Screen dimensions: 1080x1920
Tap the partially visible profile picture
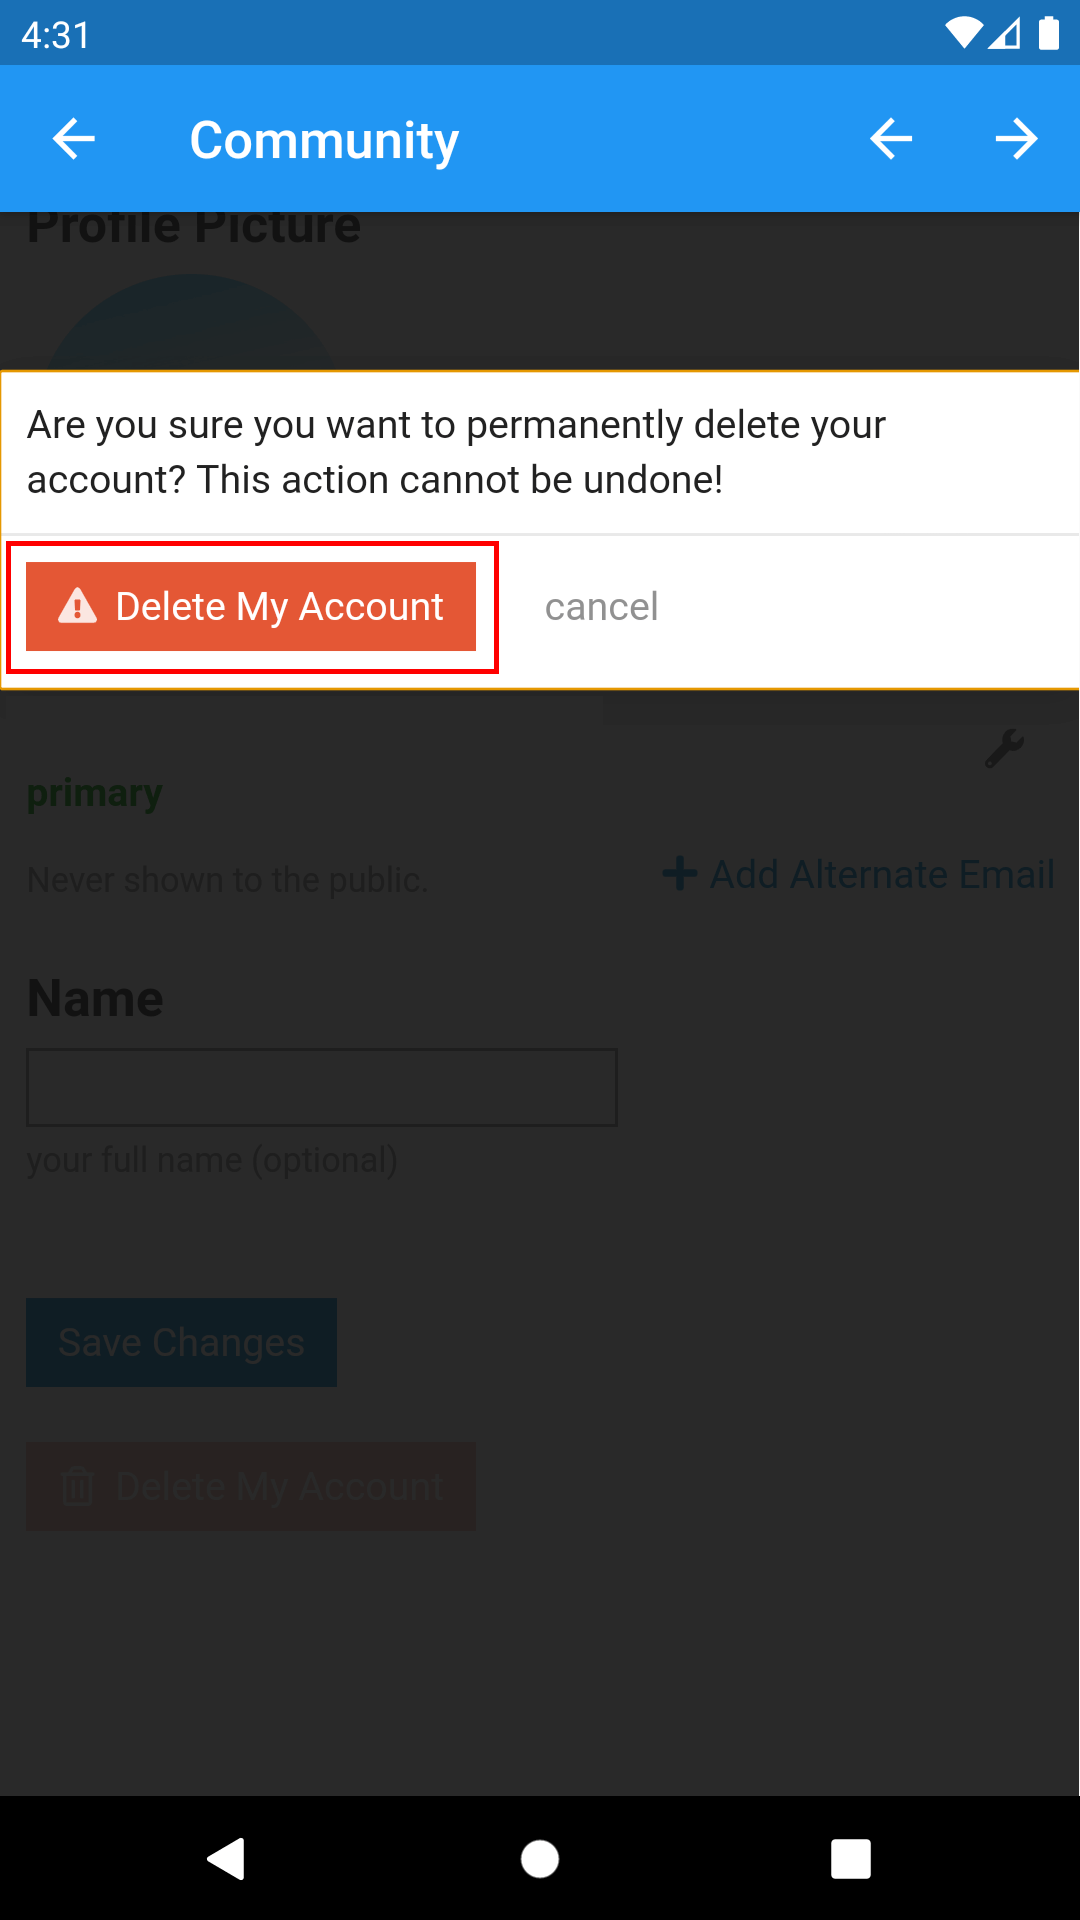[x=190, y=325]
